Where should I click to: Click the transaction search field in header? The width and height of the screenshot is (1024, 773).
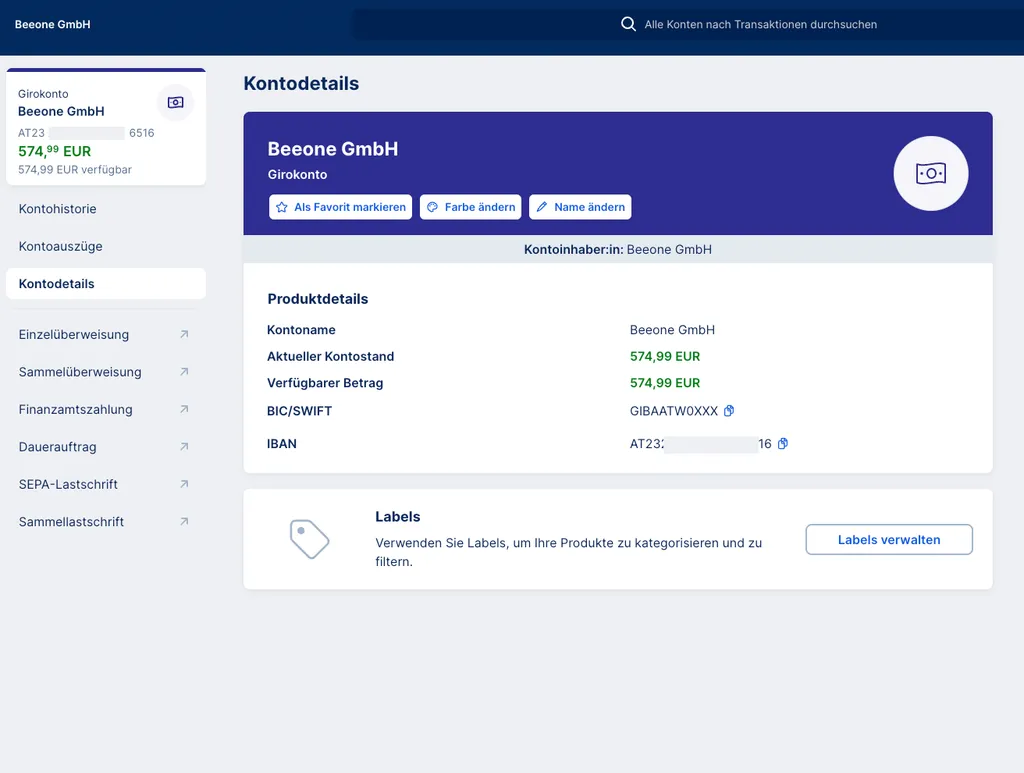[x=760, y=24]
